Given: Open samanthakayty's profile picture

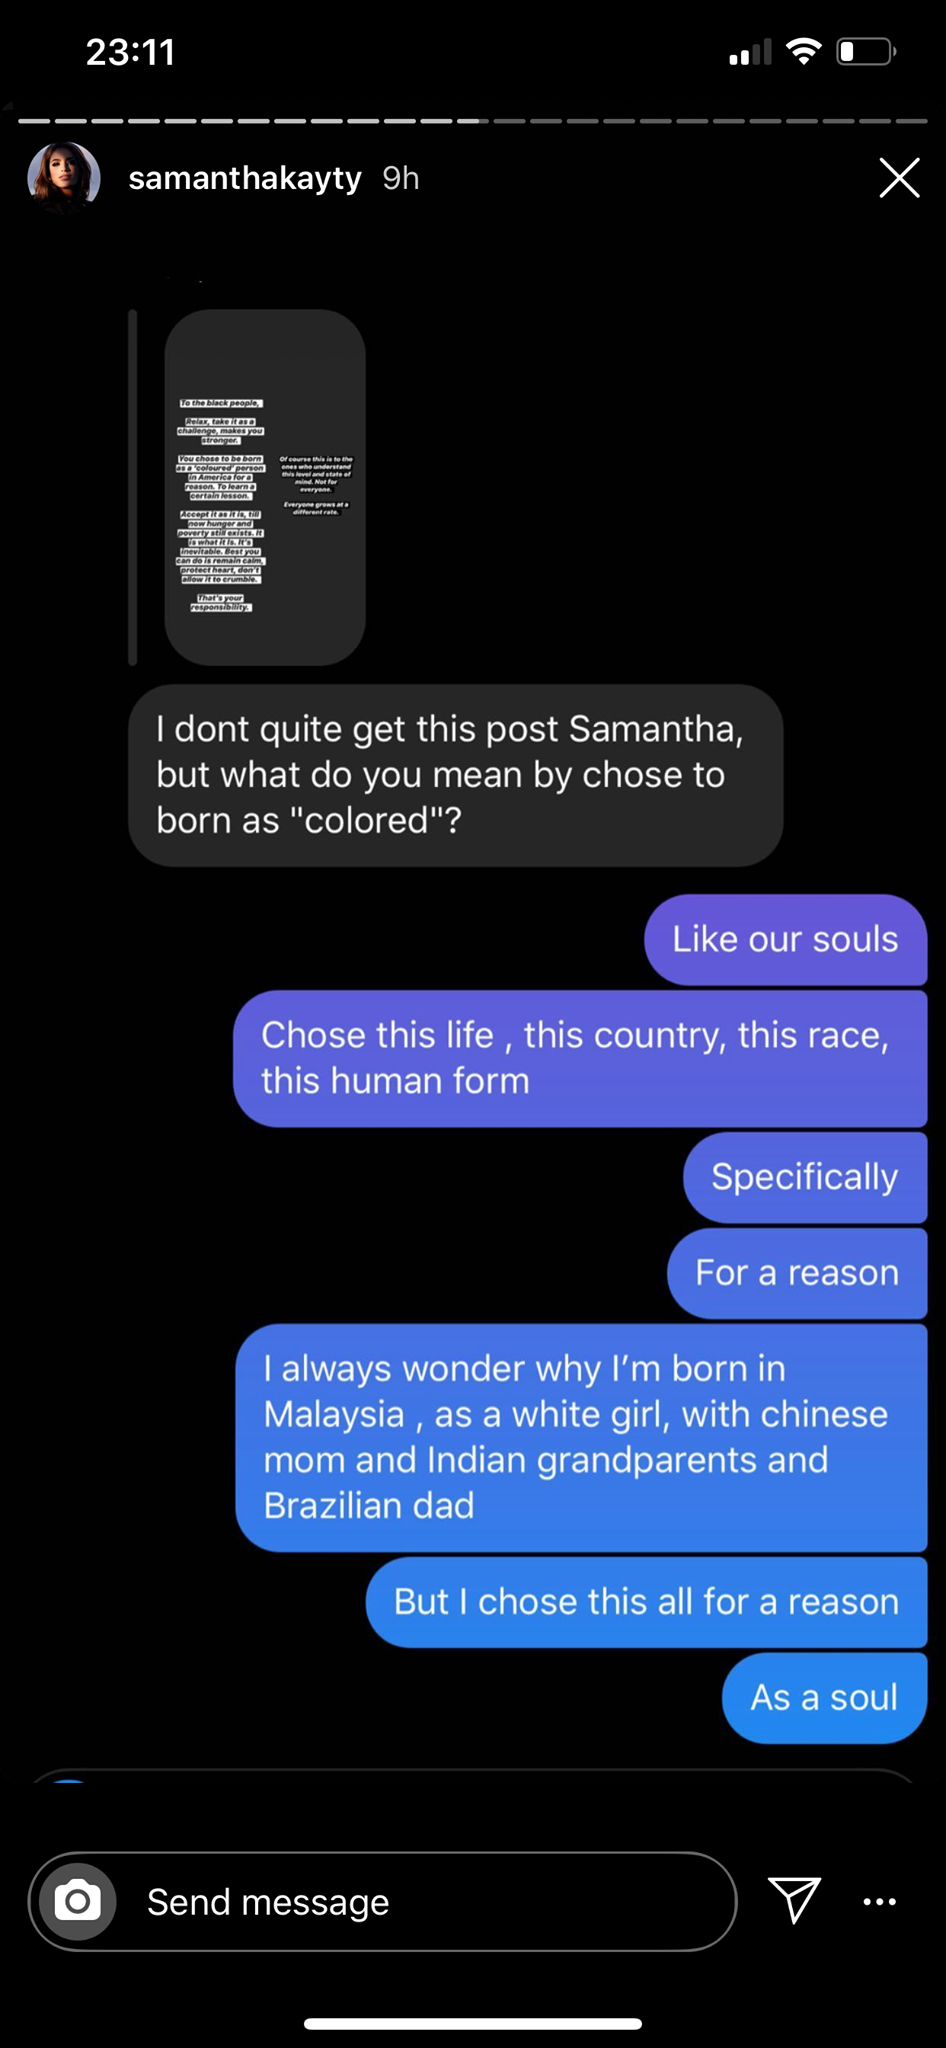Looking at the screenshot, I should click(x=64, y=179).
